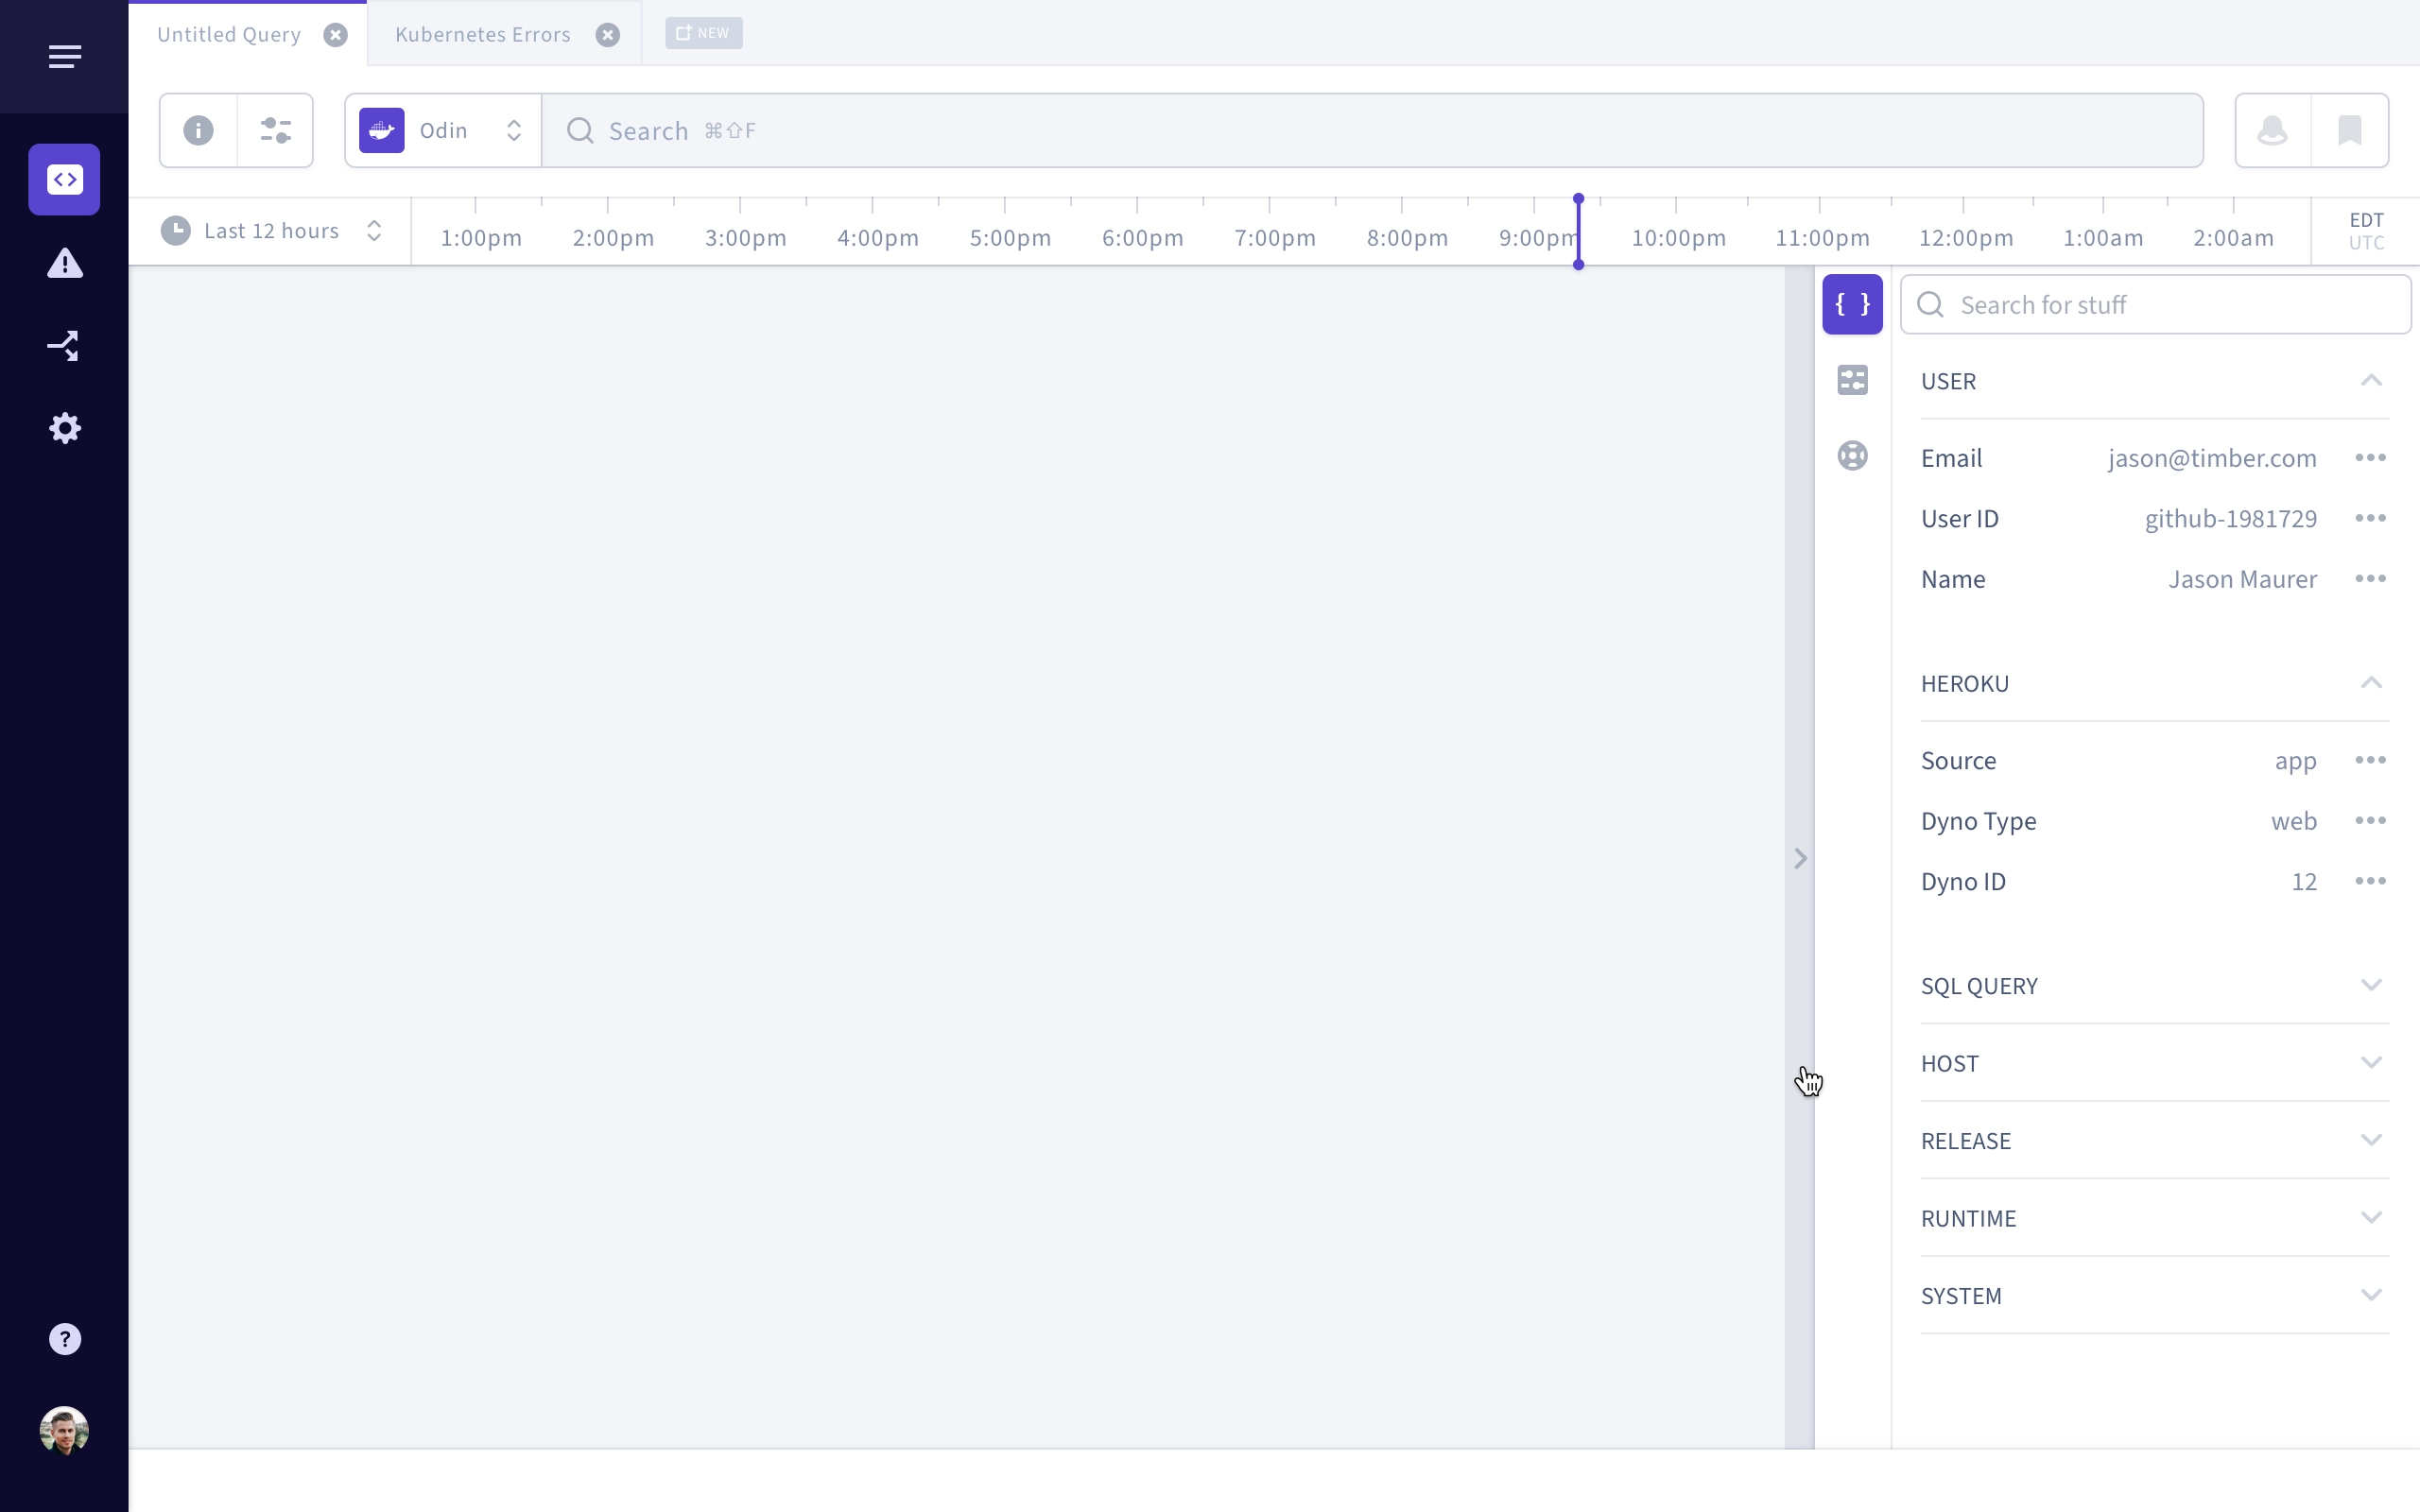Open the hamburger menu
The height and width of the screenshot is (1512, 2420).
click(64, 56)
